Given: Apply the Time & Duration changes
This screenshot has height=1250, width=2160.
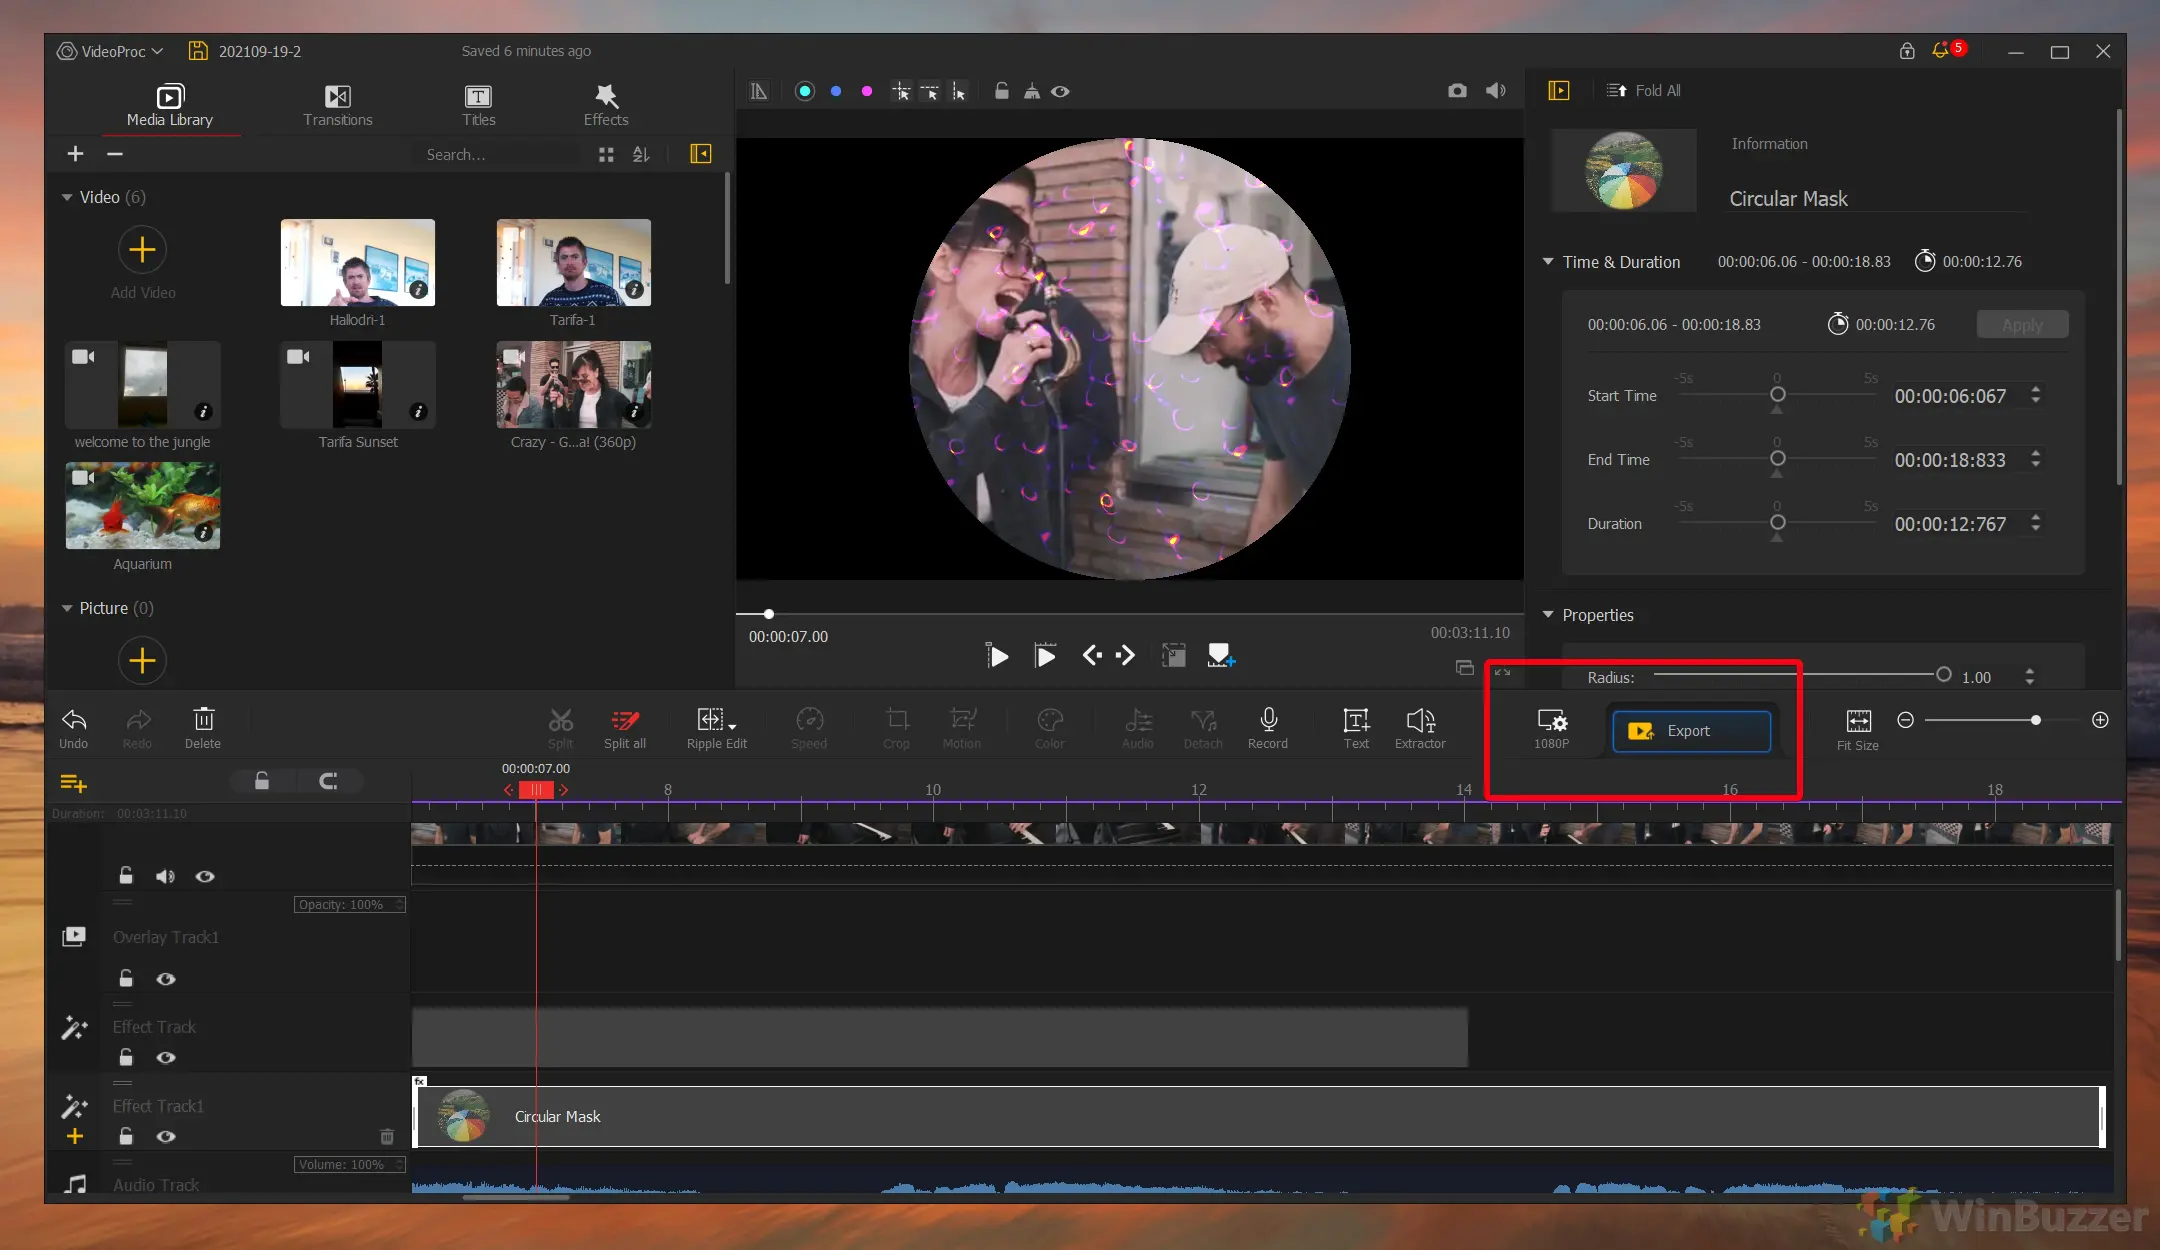Looking at the screenshot, I should [2021, 324].
